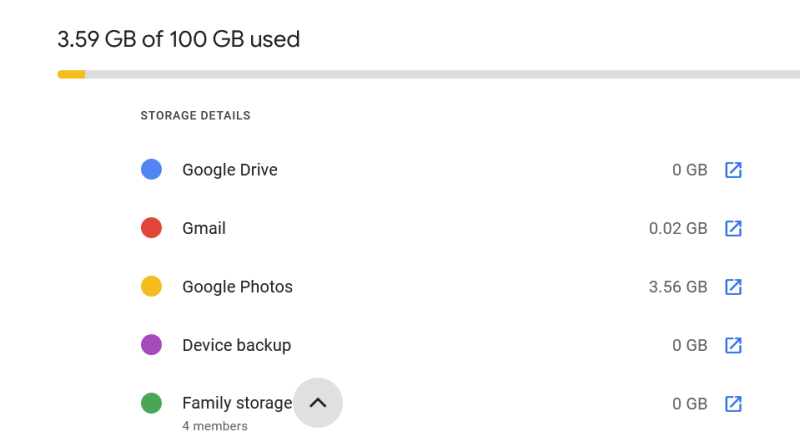Click the yellow used portion of storage bar
Screen dimensions: 800x442
(71, 74)
